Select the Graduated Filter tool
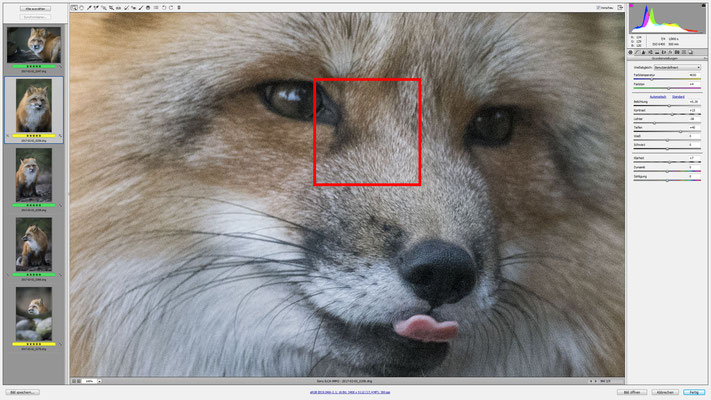711x400 pixels. point(148,8)
